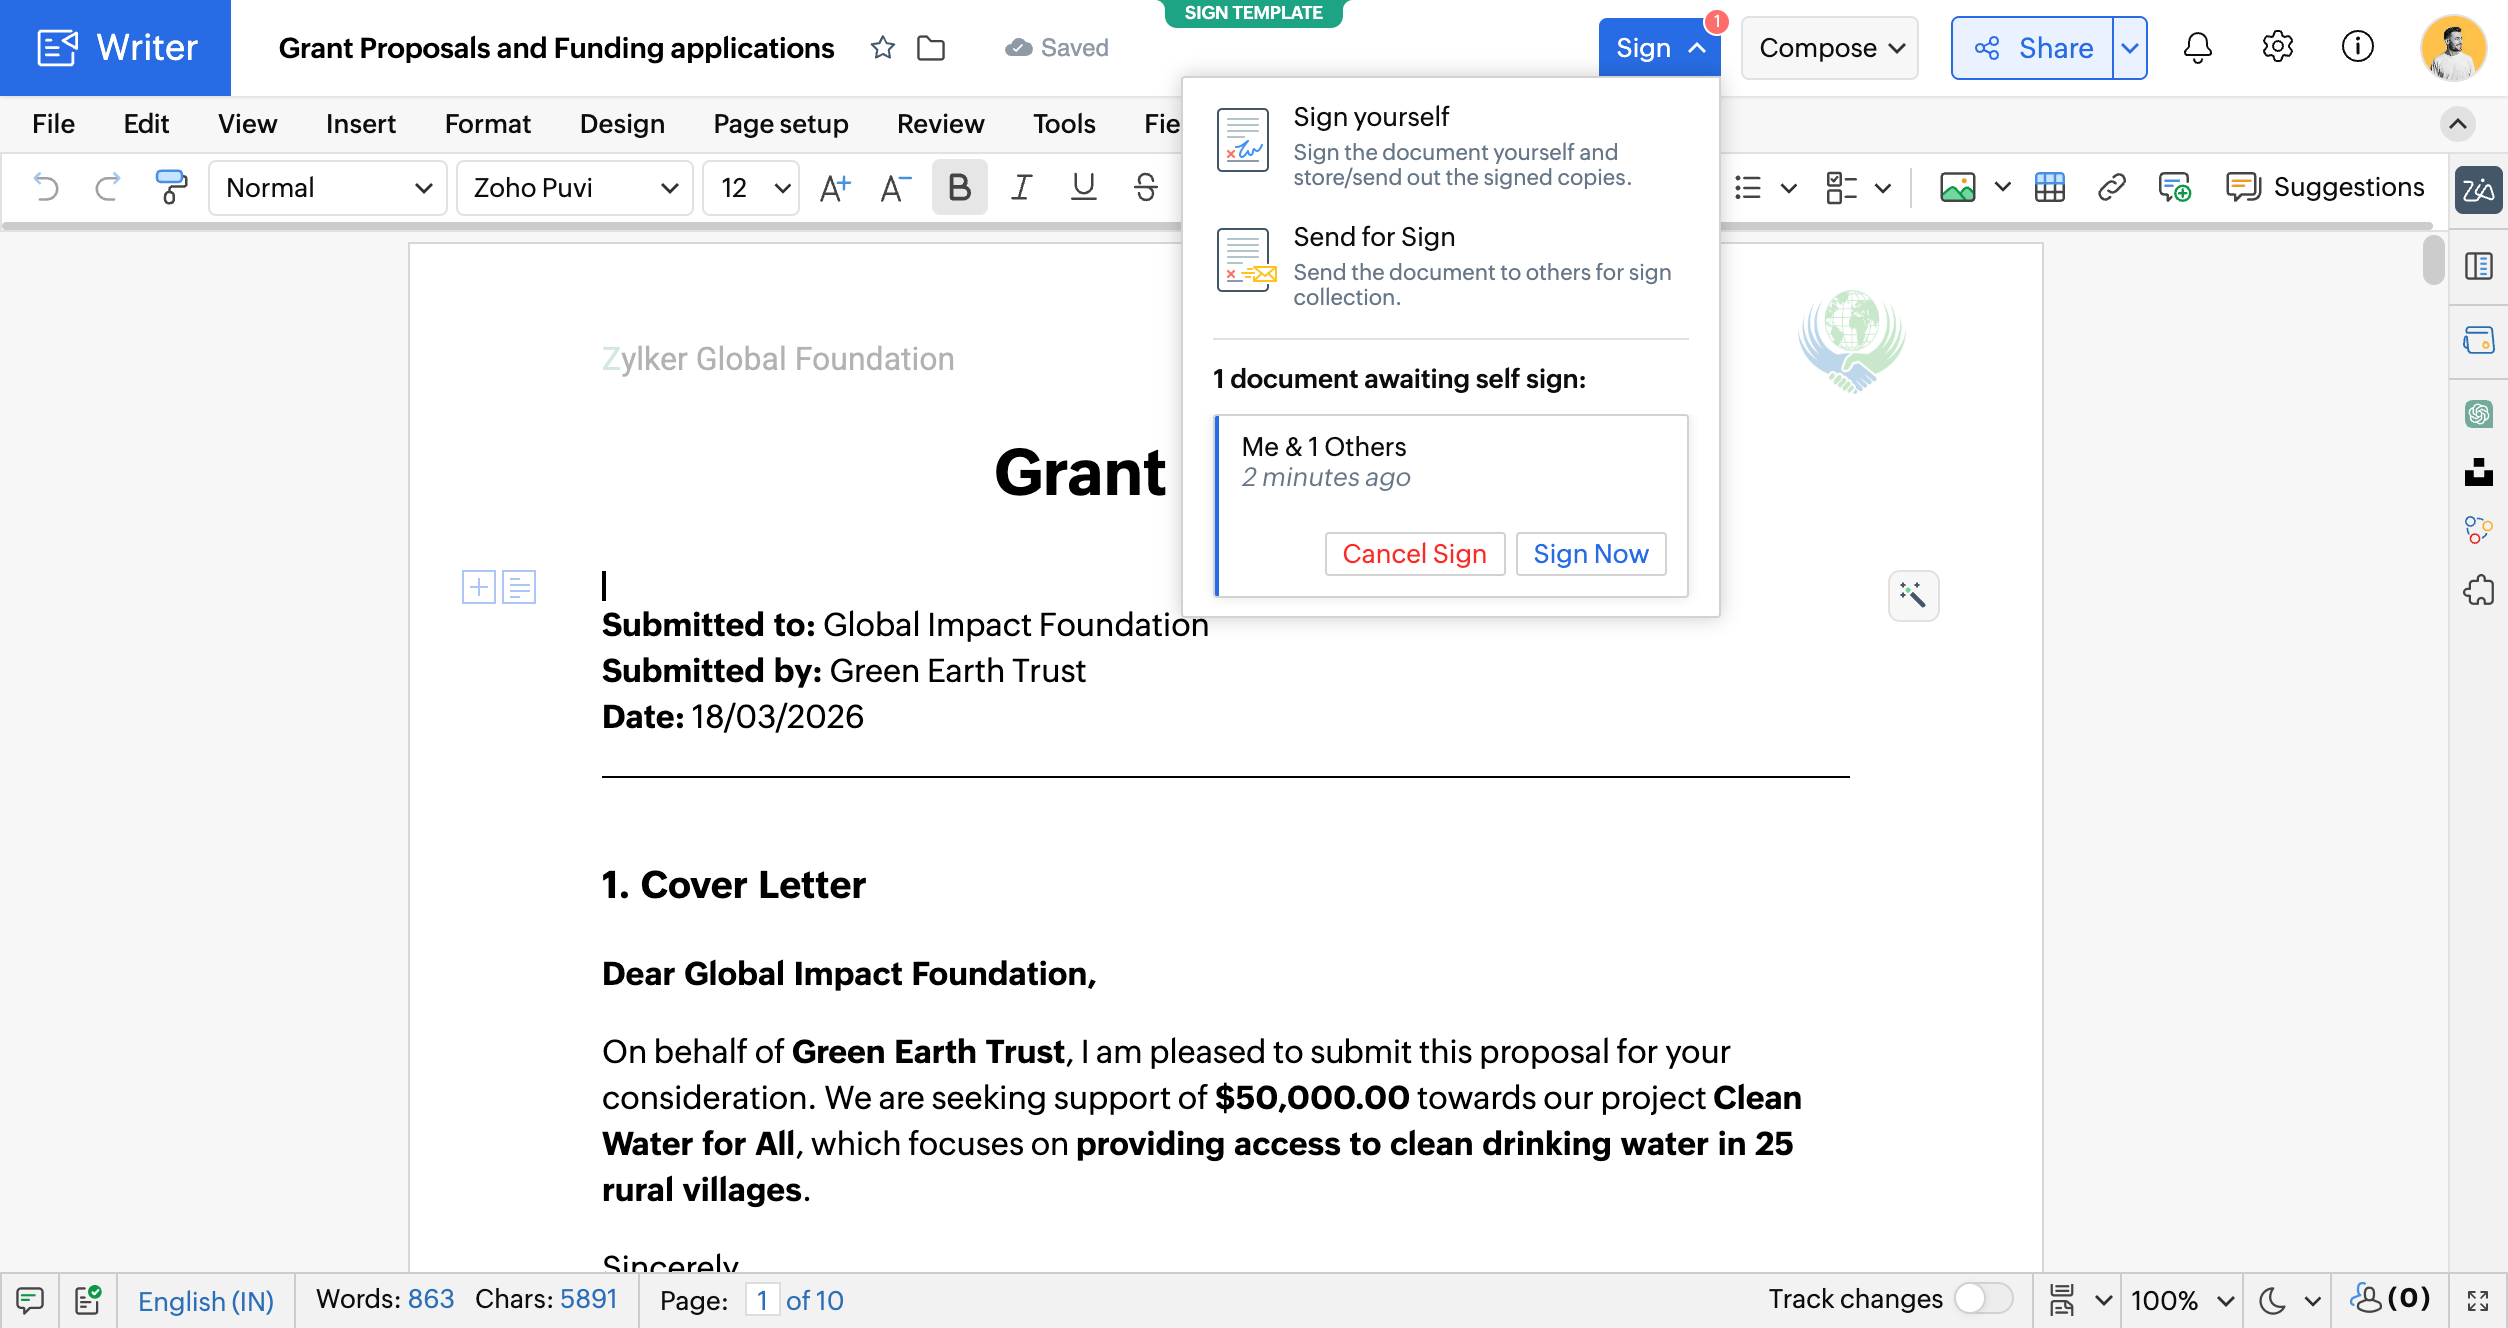
Task: Click the Undo arrow icon
Action: [46, 187]
